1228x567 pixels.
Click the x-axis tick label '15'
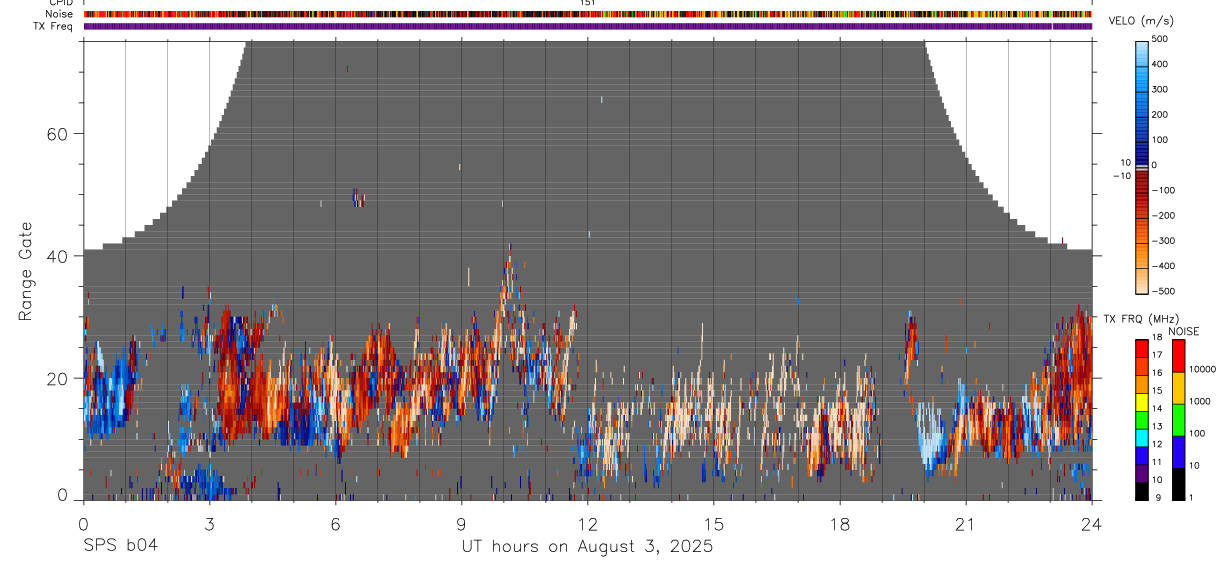pyautogui.click(x=713, y=523)
